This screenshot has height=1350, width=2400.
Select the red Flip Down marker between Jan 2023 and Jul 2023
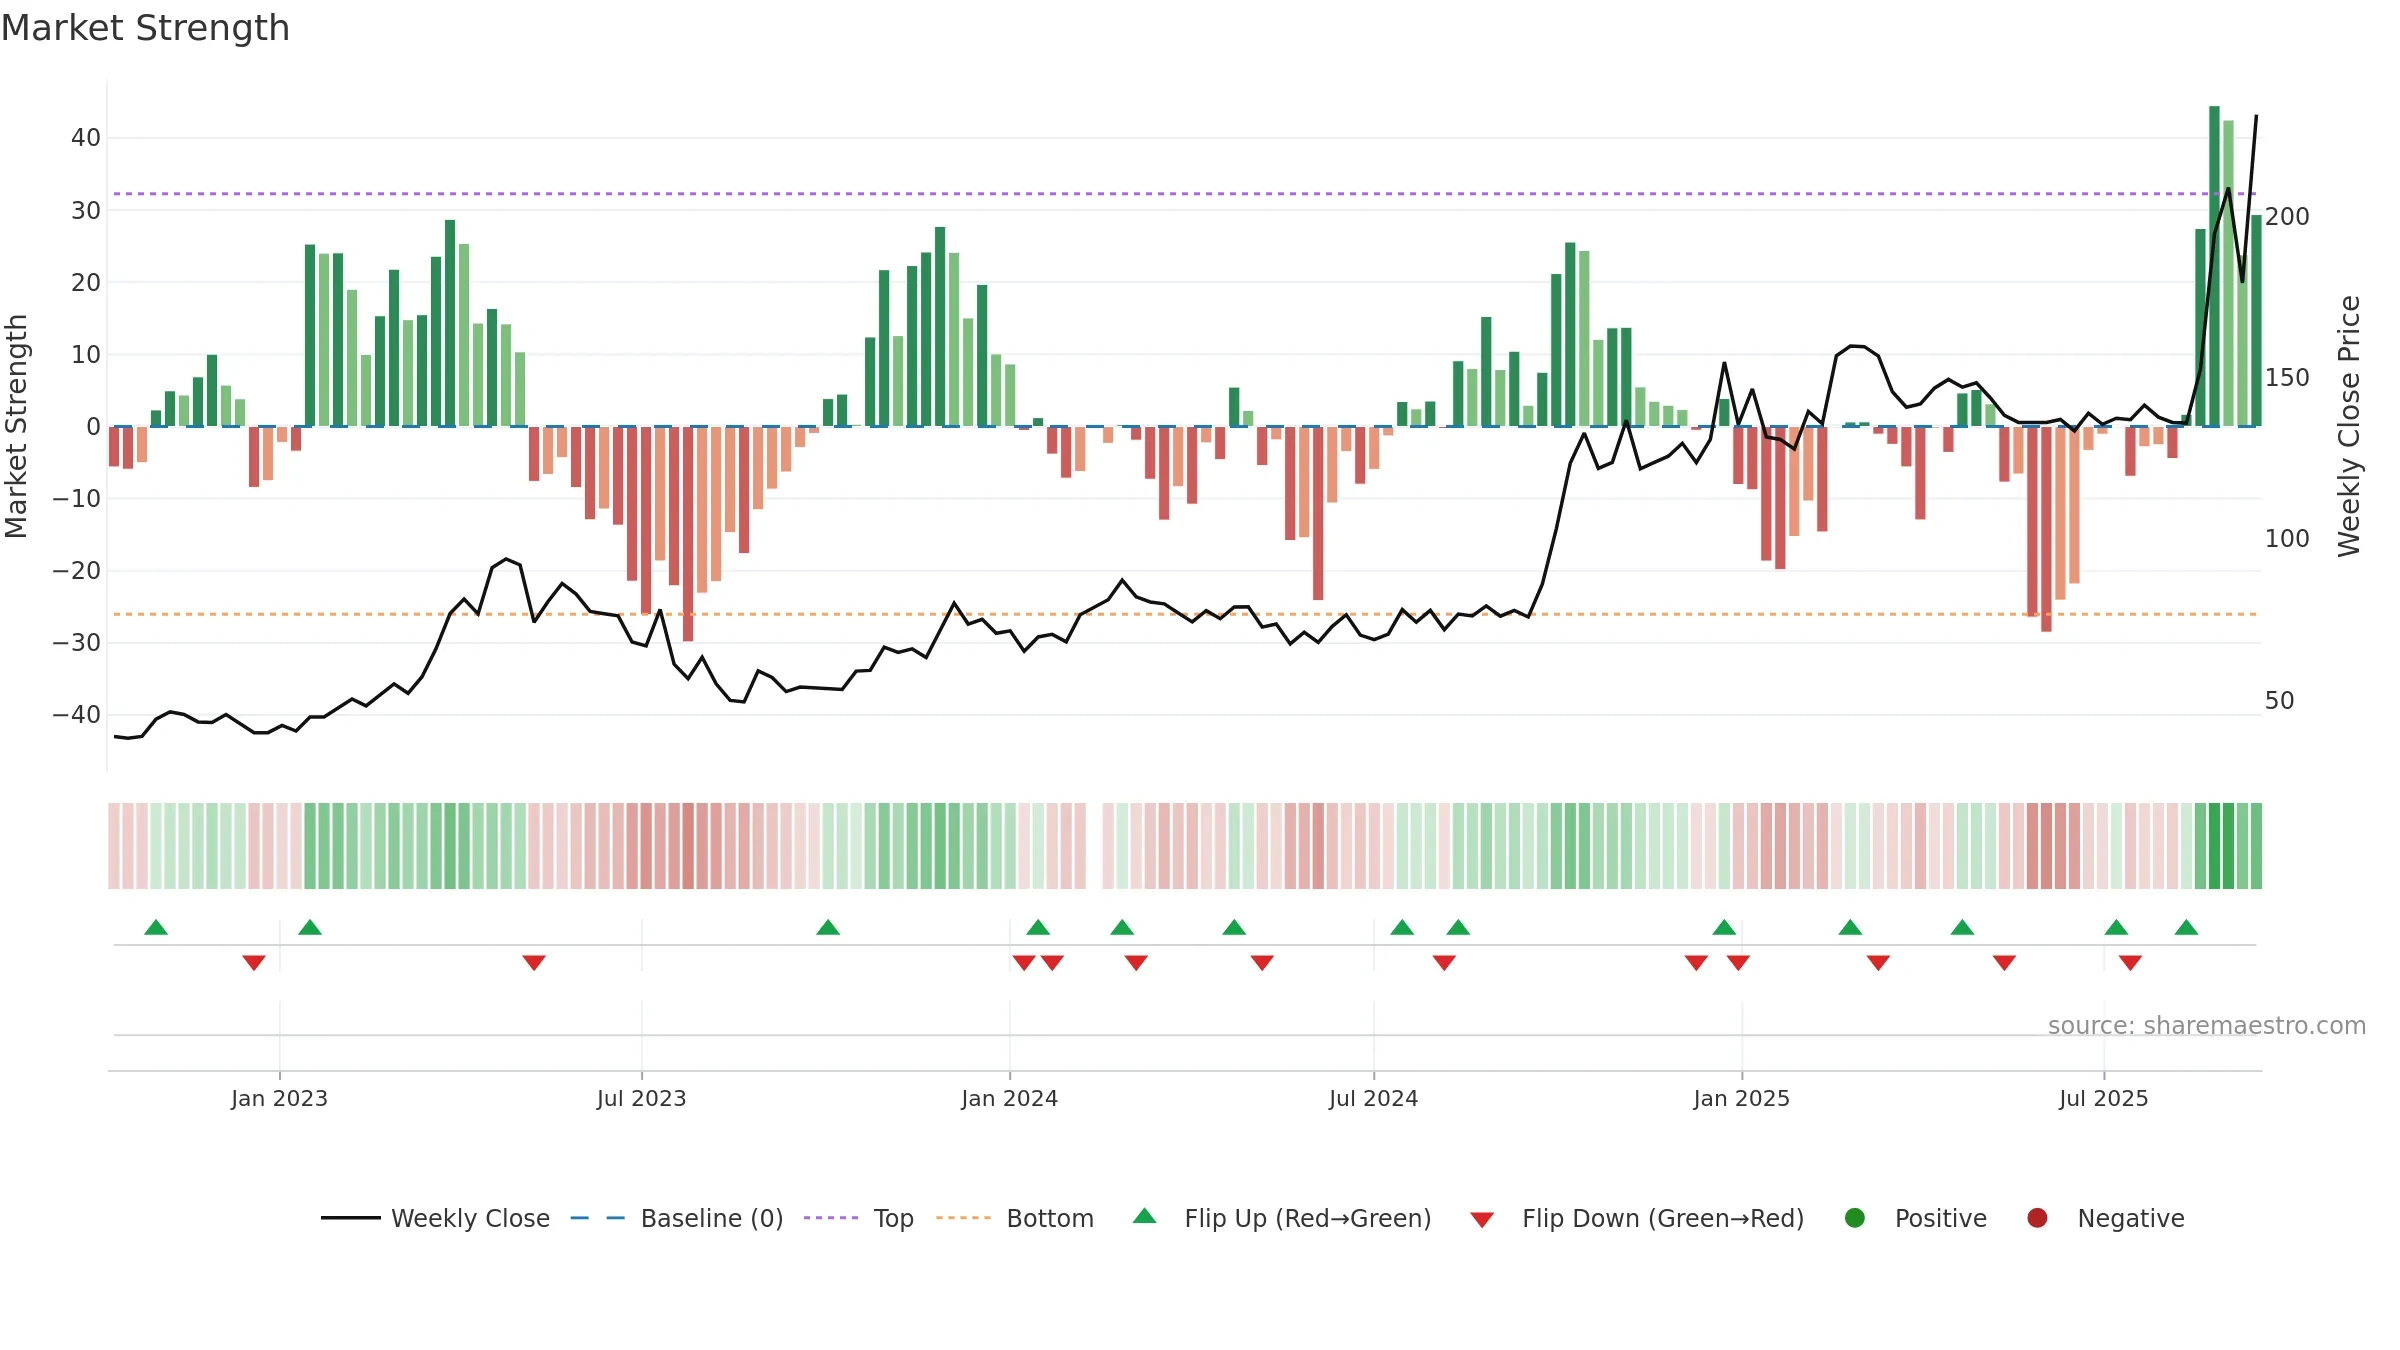click(534, 963)
